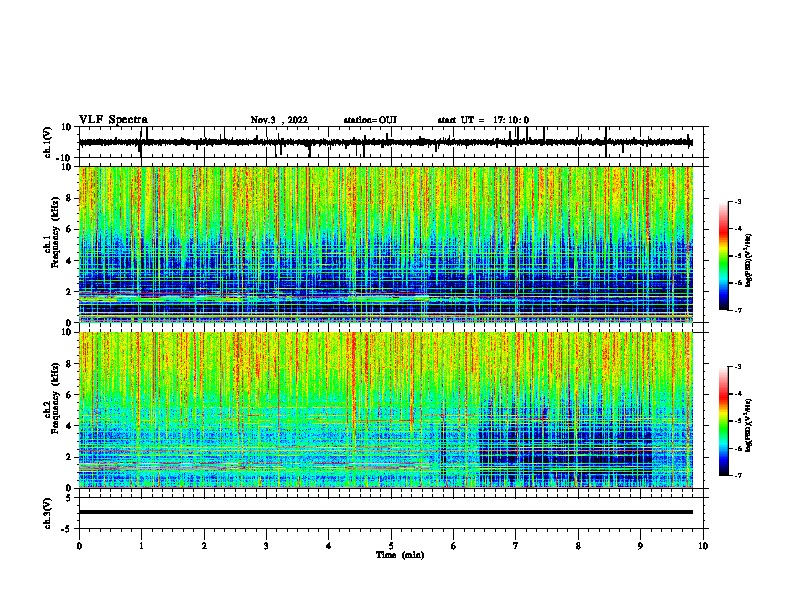Select the "start UT = 17:10:0" text
This screenshot has height=612, width=792.
point(483,120)
